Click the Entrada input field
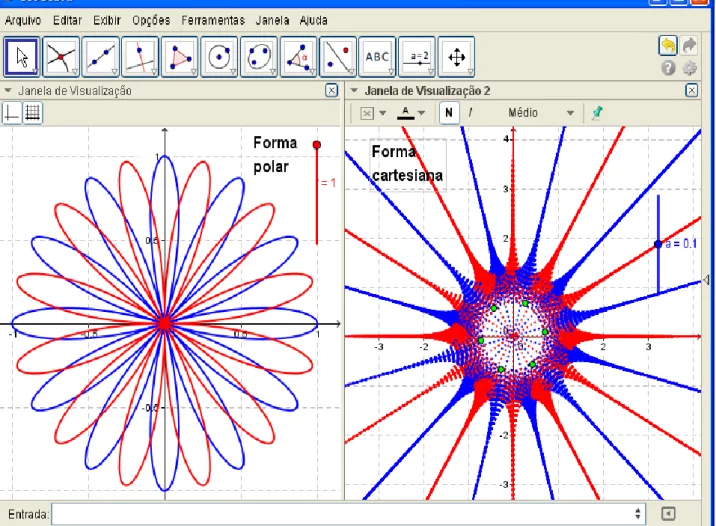The image size is (716, 526). (348, 514)
